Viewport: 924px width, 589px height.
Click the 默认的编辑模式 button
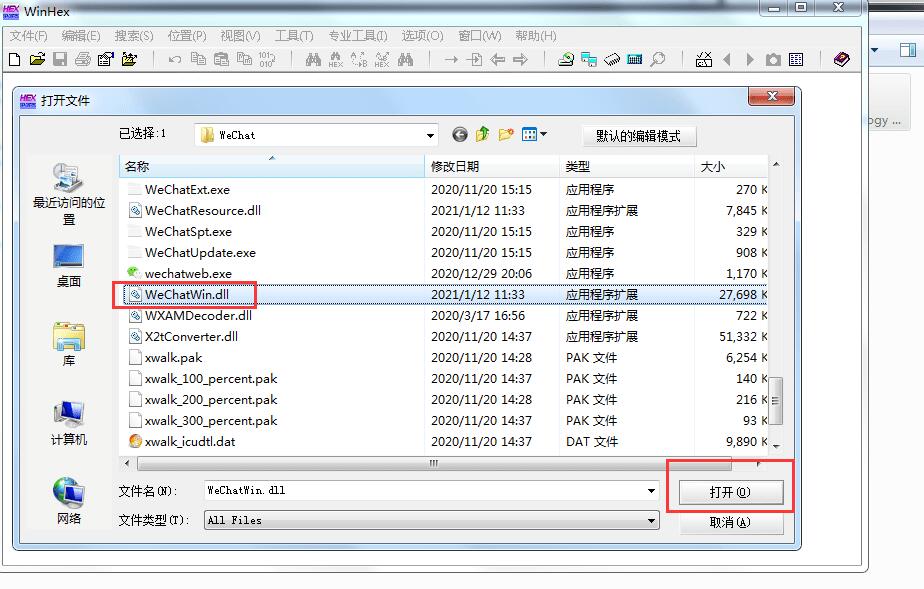coord(638,136)
